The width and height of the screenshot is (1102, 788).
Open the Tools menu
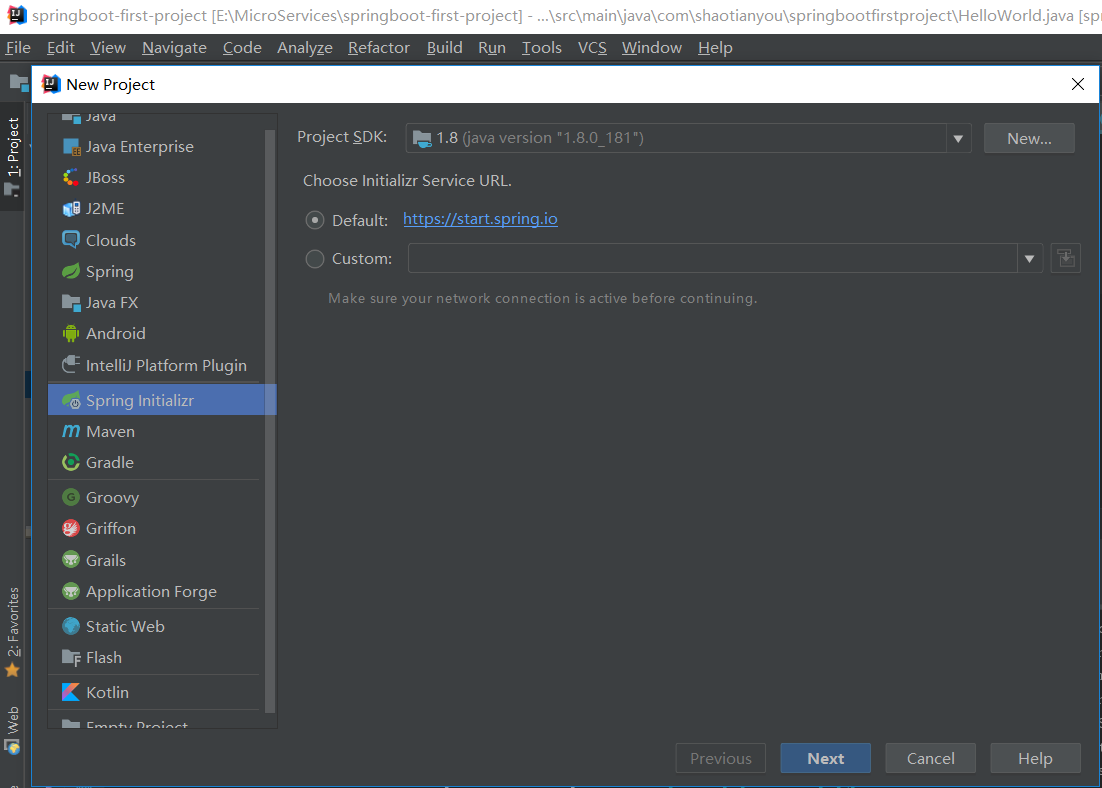[x=542, y=48]
